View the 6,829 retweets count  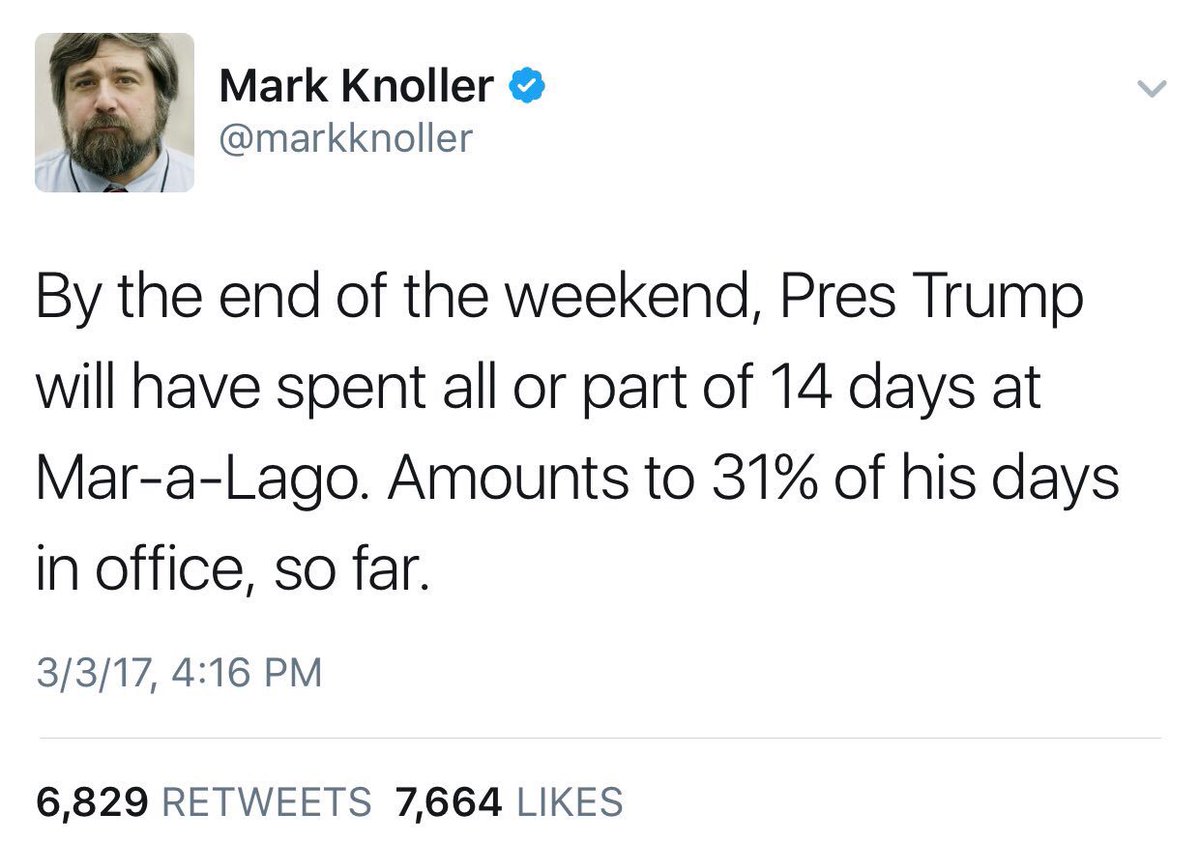[x=93, y=802]
